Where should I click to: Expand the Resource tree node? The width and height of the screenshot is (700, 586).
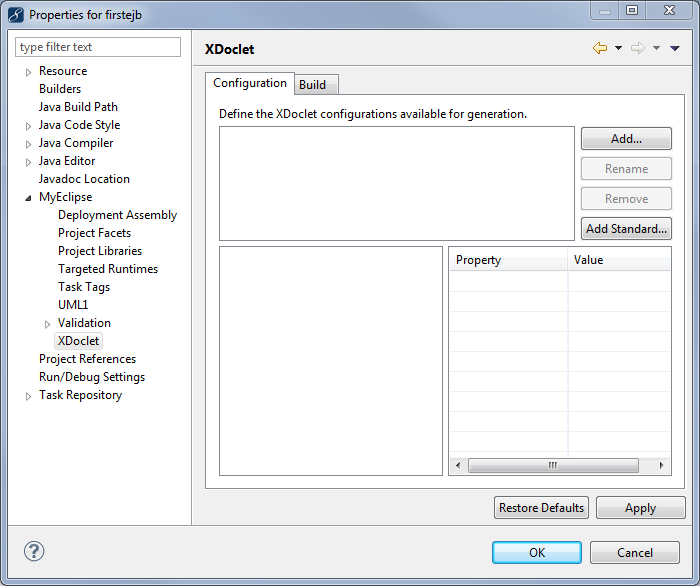29,72
